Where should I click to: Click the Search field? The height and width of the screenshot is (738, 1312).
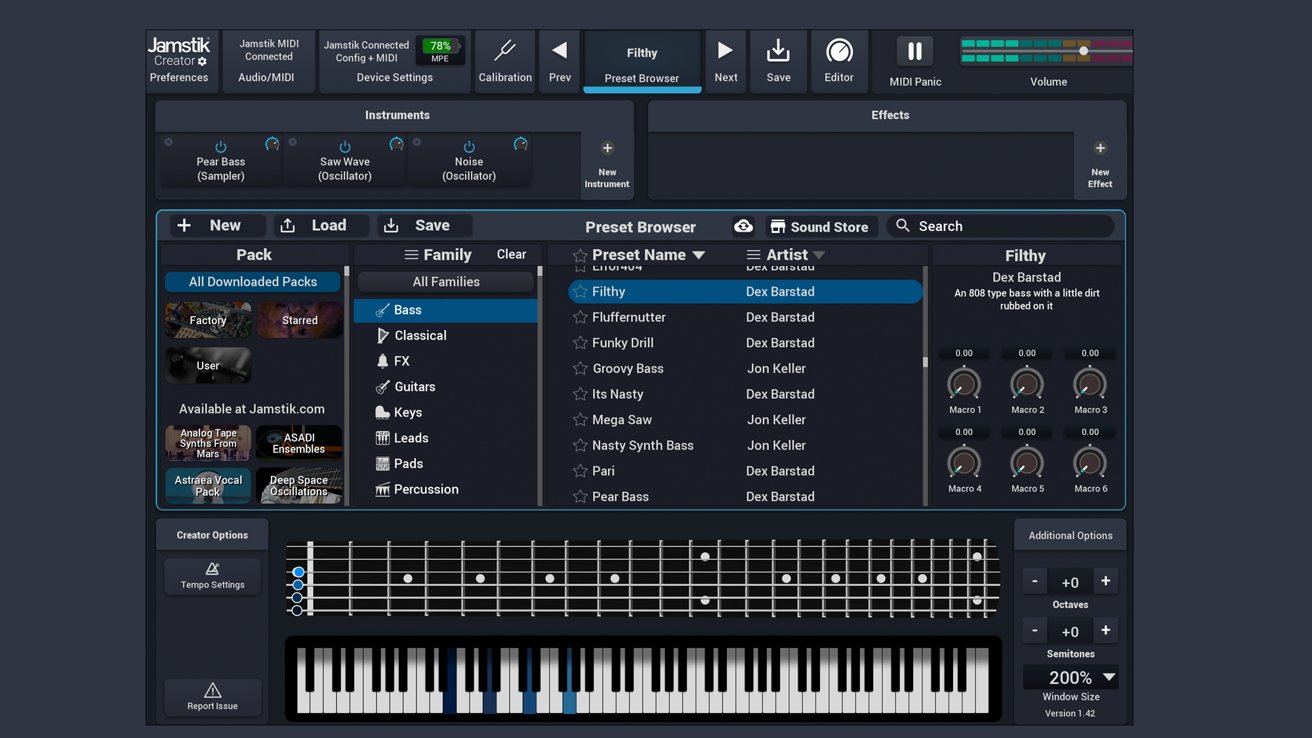[x=1000, y=226]
